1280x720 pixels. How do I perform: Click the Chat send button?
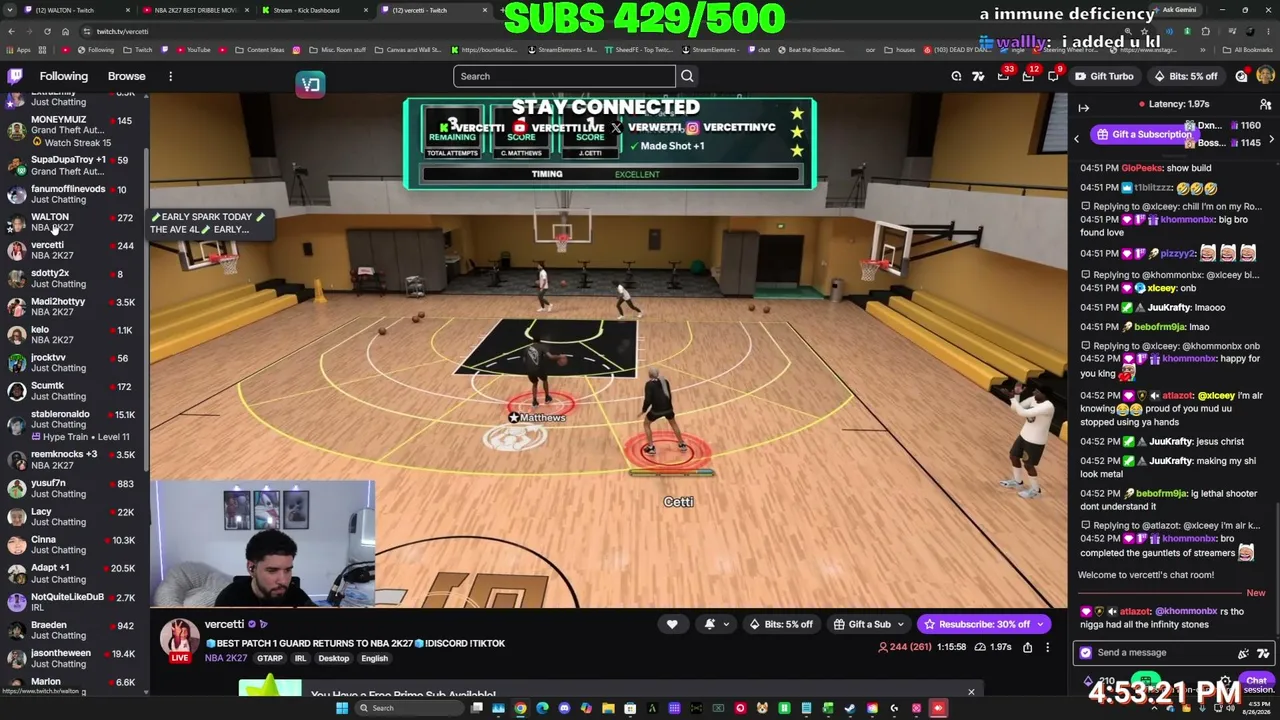tap(1256, 681)
